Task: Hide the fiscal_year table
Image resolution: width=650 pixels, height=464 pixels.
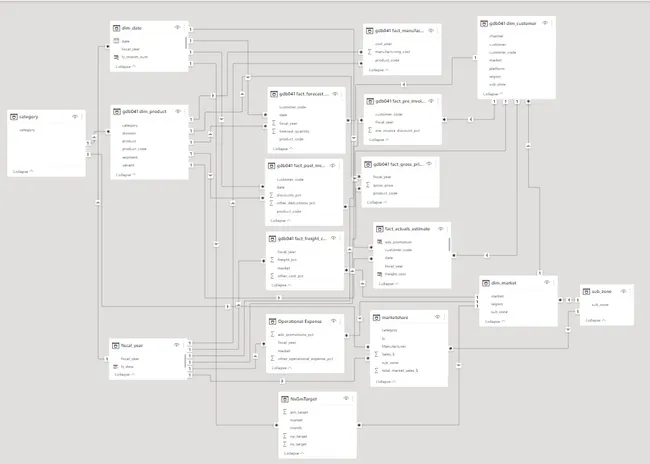Action: (x=177, y=345)
